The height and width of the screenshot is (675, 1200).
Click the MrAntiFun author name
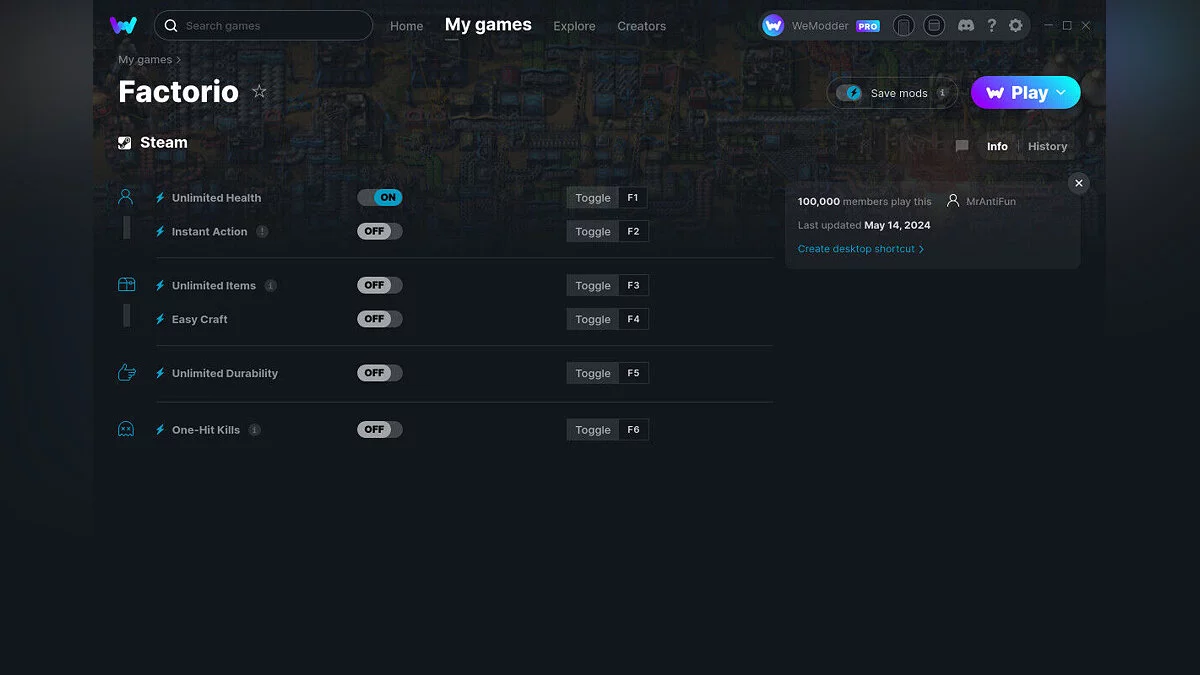point(991,201)
